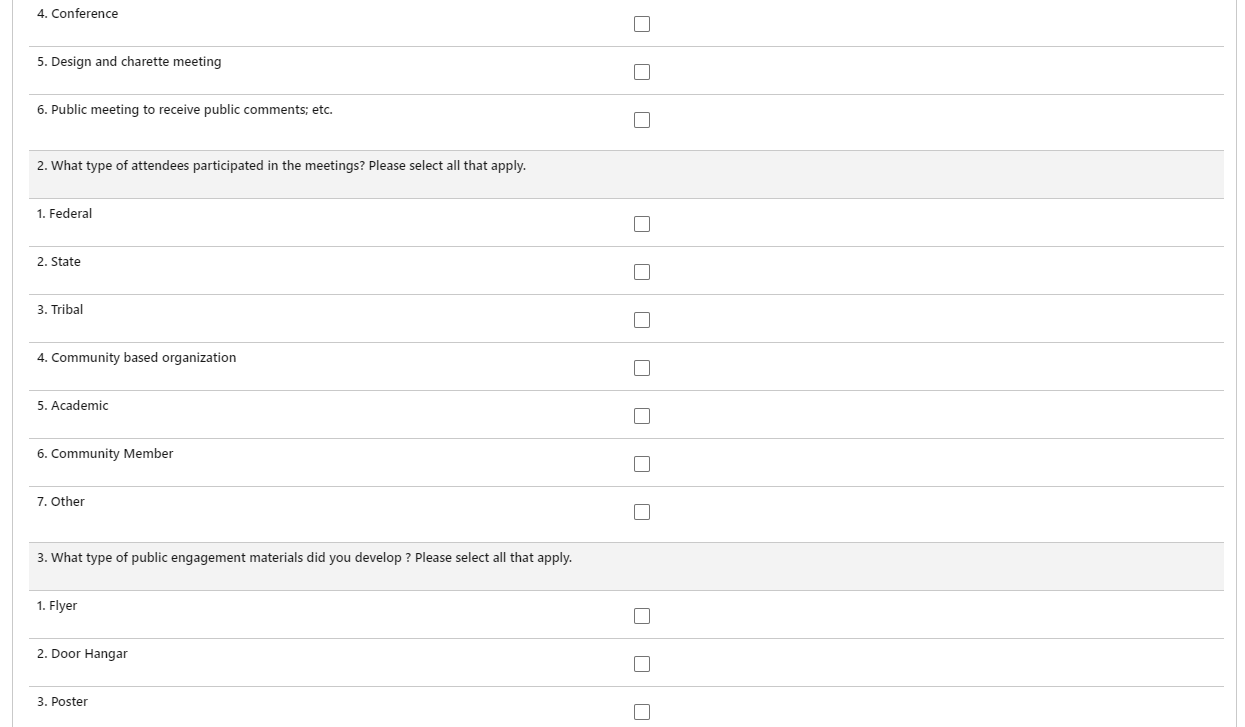The width and height of the screenshot is (1245, 727).
Task: Tick the Design and charette meeting box
Action: (x=642, y=72)
